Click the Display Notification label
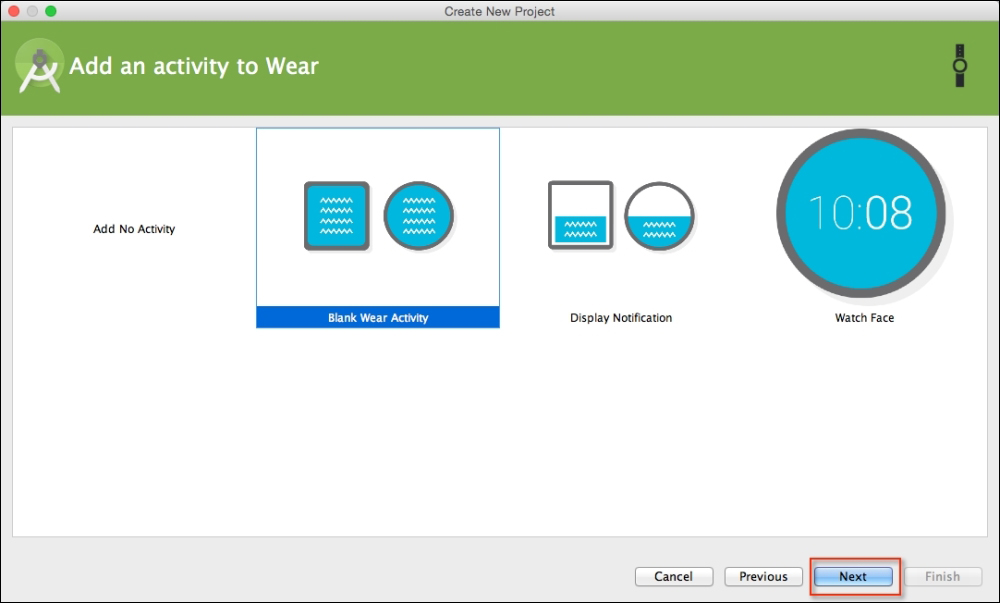 [x=621, y=318]
